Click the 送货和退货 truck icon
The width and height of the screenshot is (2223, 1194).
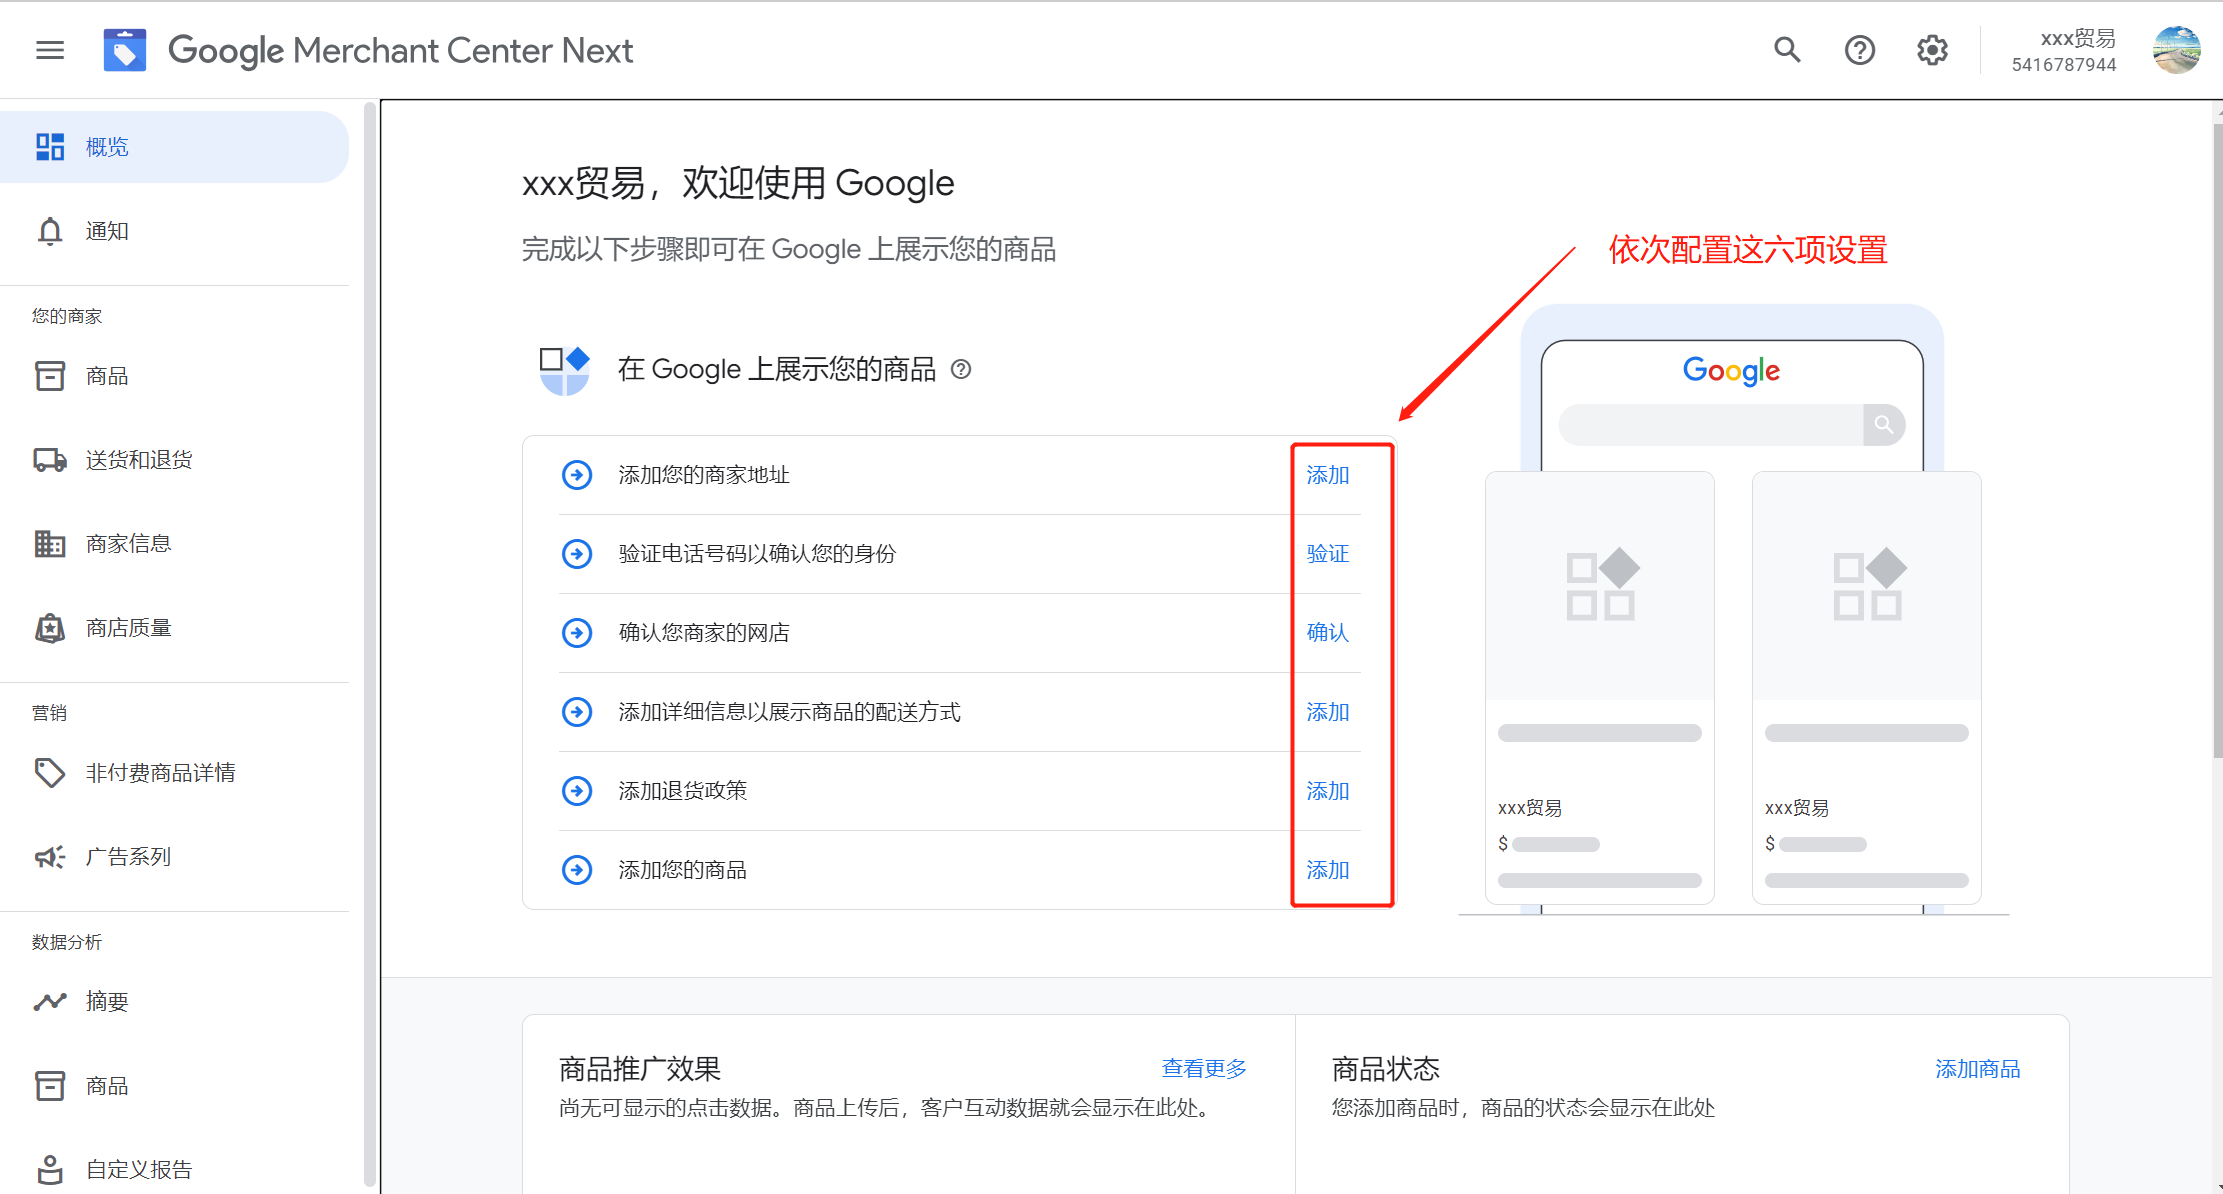click(x=50, y=460)
